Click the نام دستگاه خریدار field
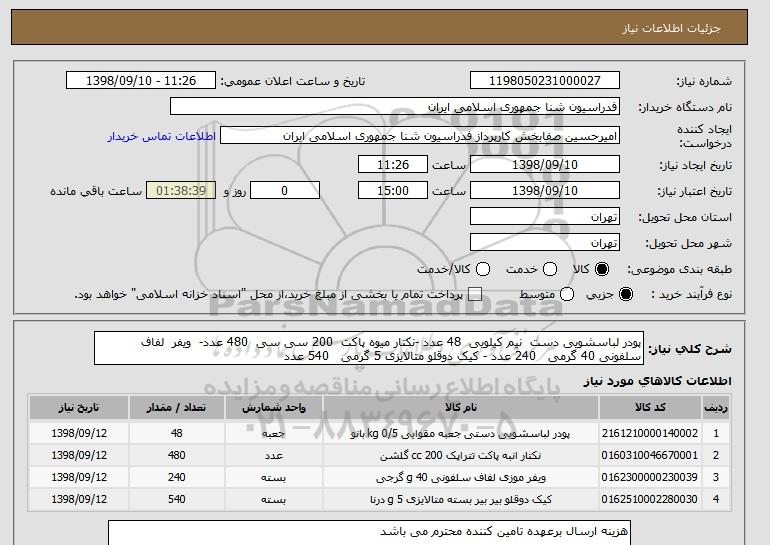770x545 pixels. pos(395,107)
